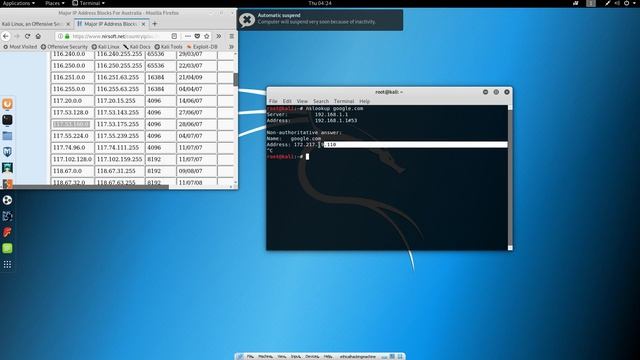Open the Places menu
Viewport: 640px width, 360px height.
[x=55, y=3]
